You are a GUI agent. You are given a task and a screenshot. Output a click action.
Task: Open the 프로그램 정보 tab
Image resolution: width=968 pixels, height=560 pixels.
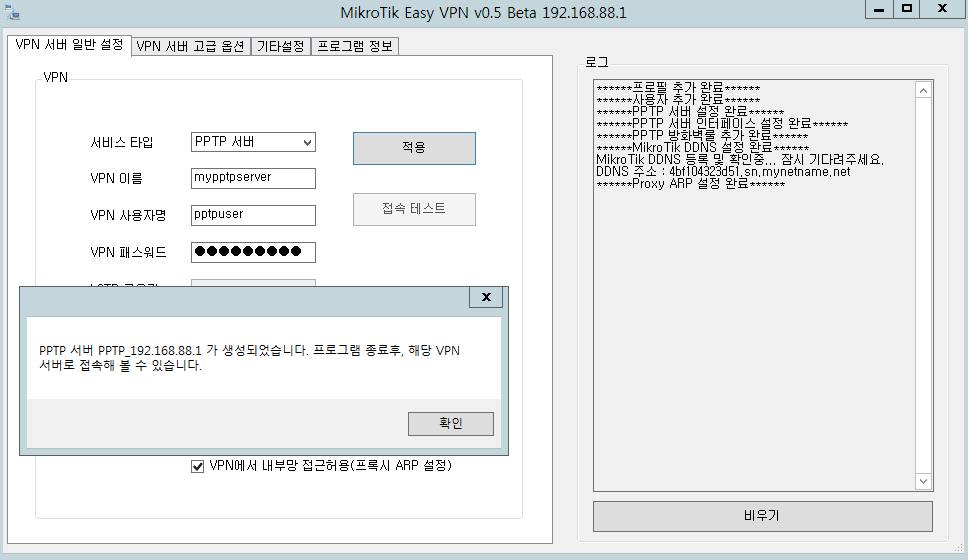(x=355, y=46)
